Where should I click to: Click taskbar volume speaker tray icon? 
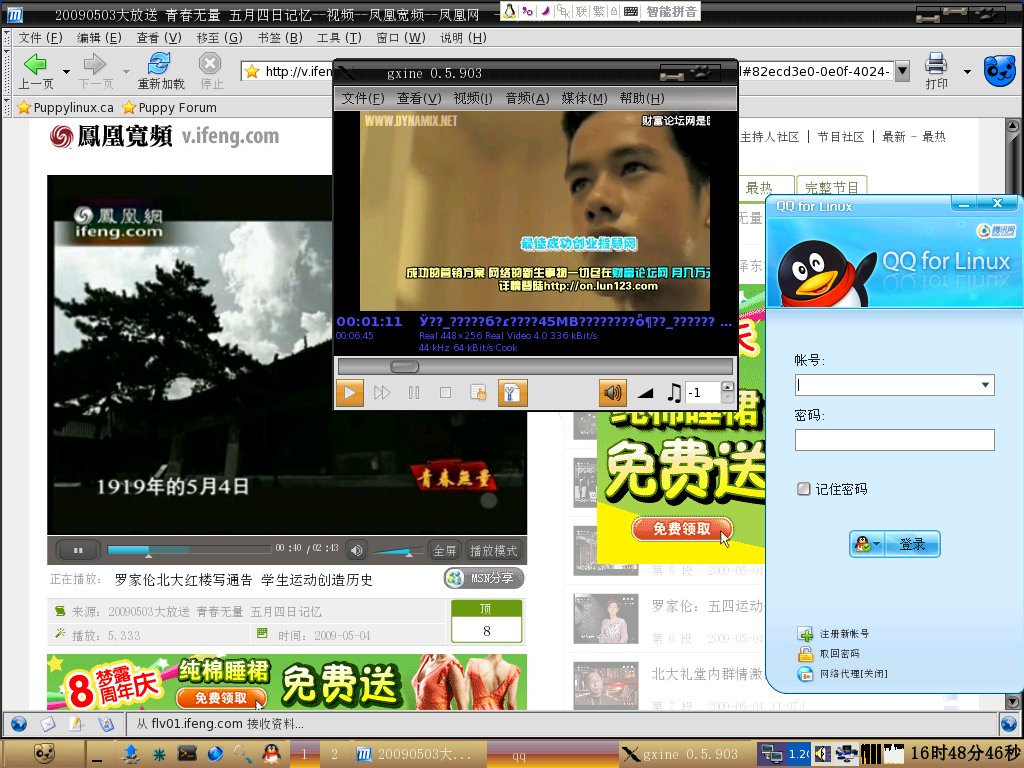pos(823,754)
